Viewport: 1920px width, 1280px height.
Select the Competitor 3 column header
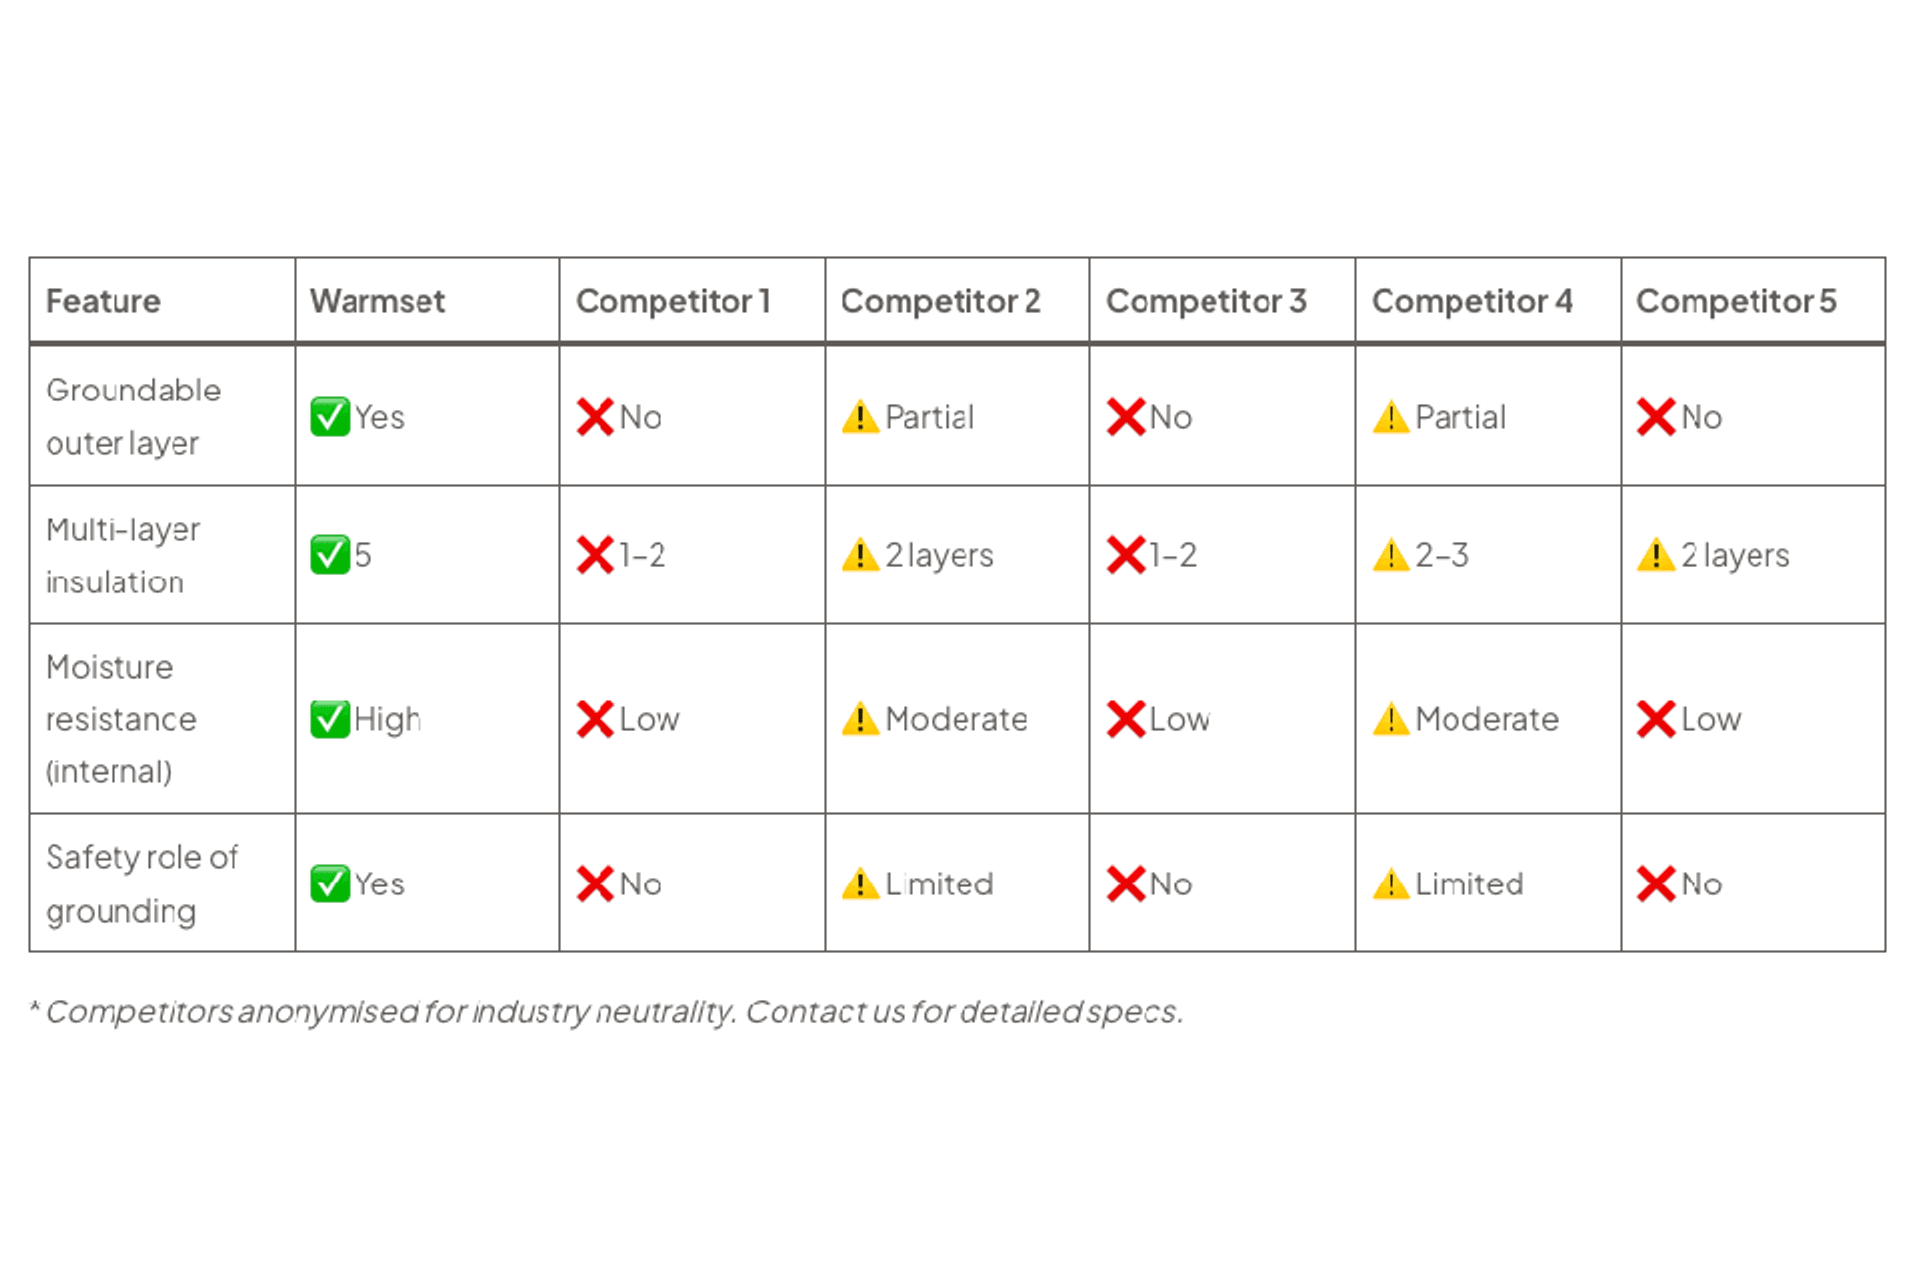1206,301
